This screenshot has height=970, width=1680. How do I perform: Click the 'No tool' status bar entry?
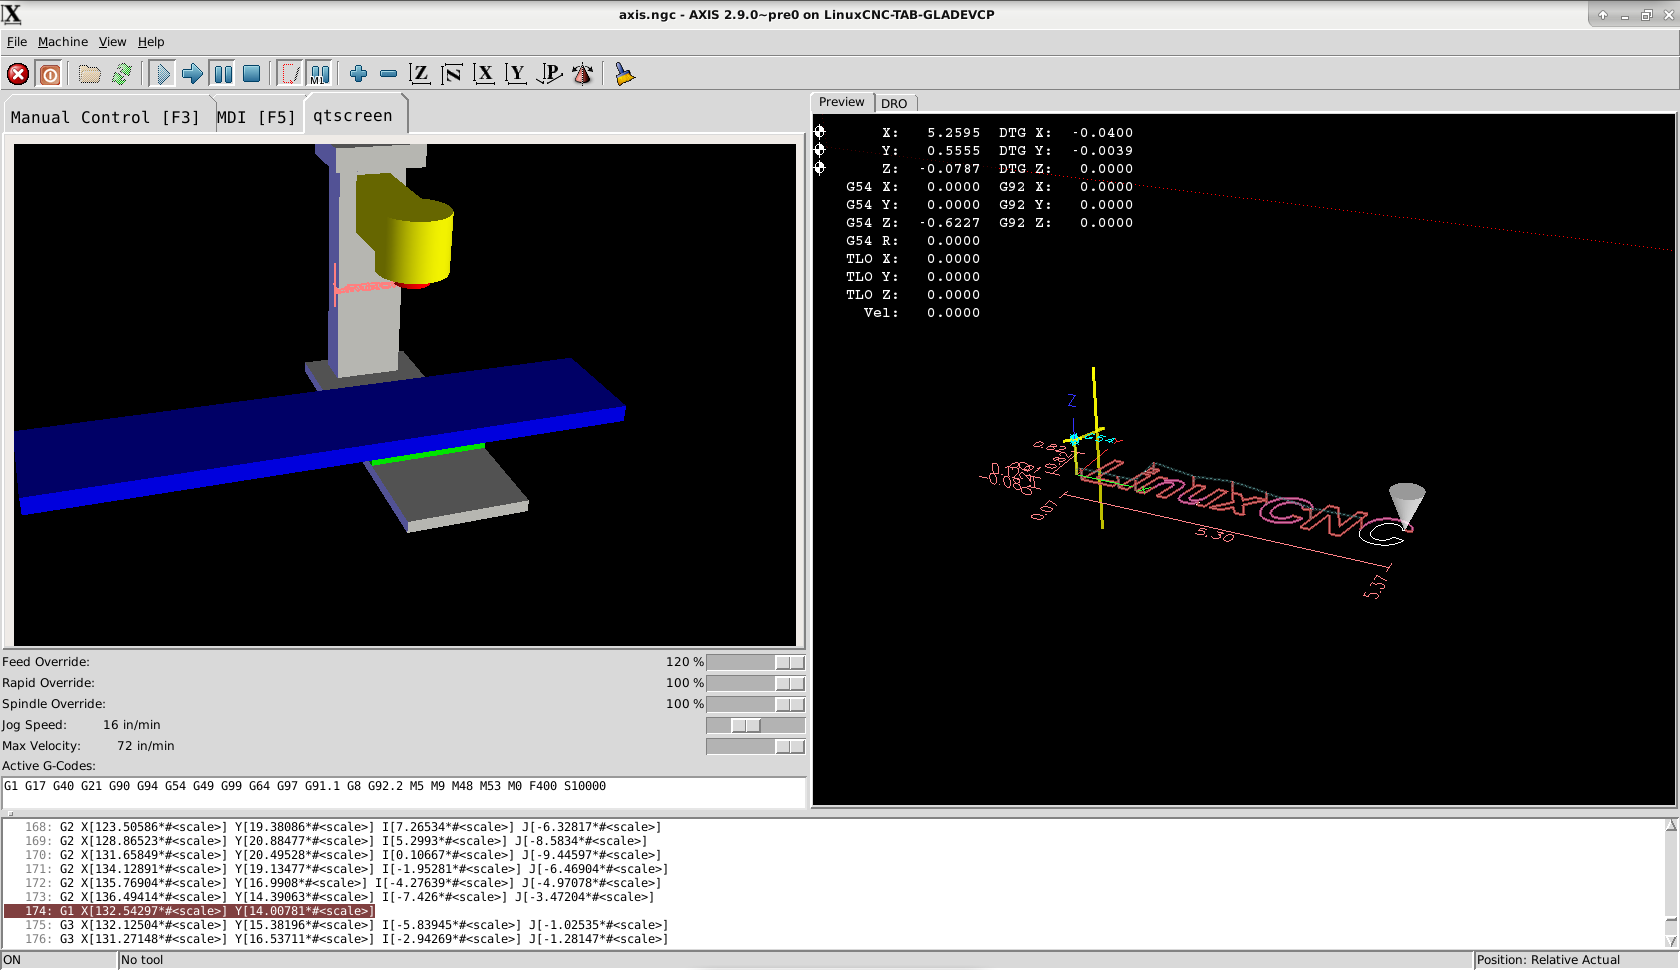coord(142,960)
